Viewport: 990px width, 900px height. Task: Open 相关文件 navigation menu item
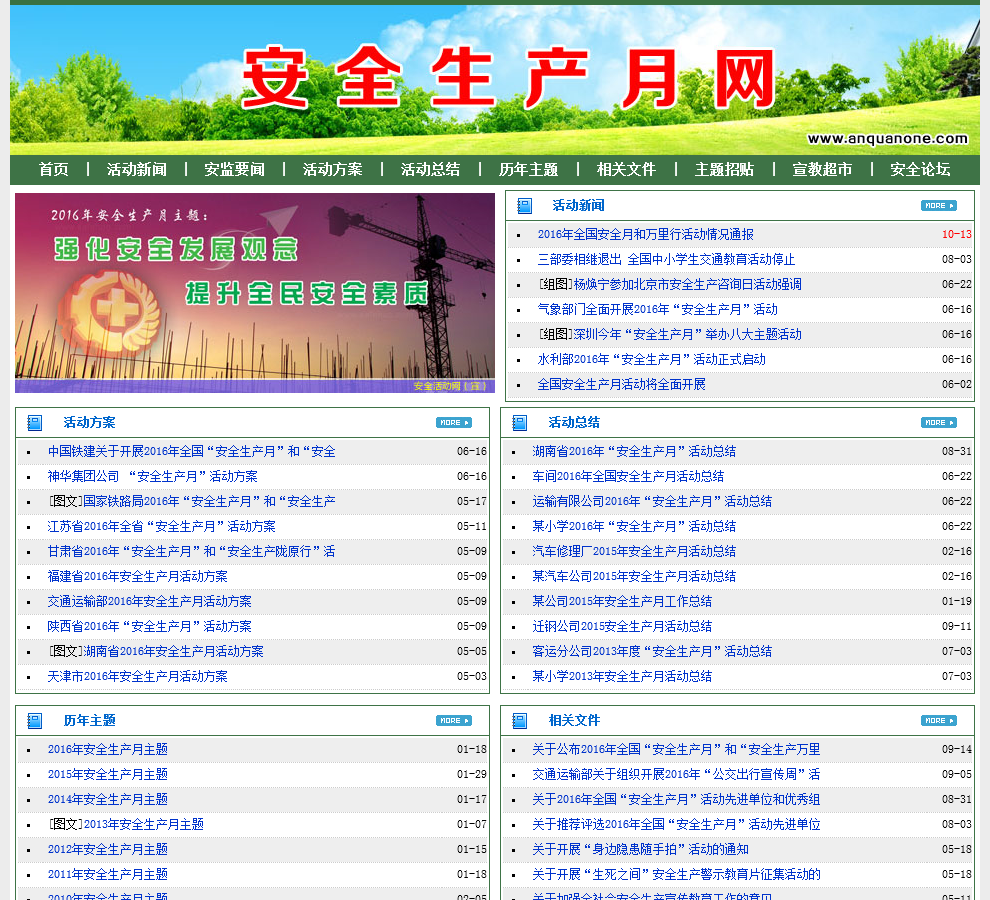(626, 169)
